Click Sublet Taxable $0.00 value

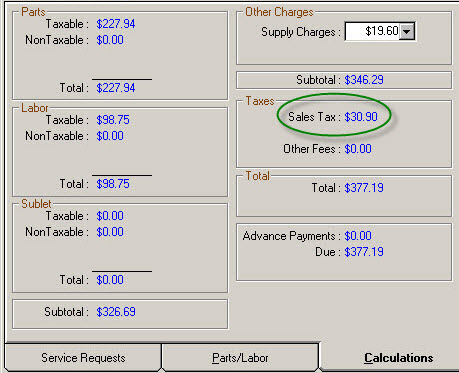[x=110, y=216]
